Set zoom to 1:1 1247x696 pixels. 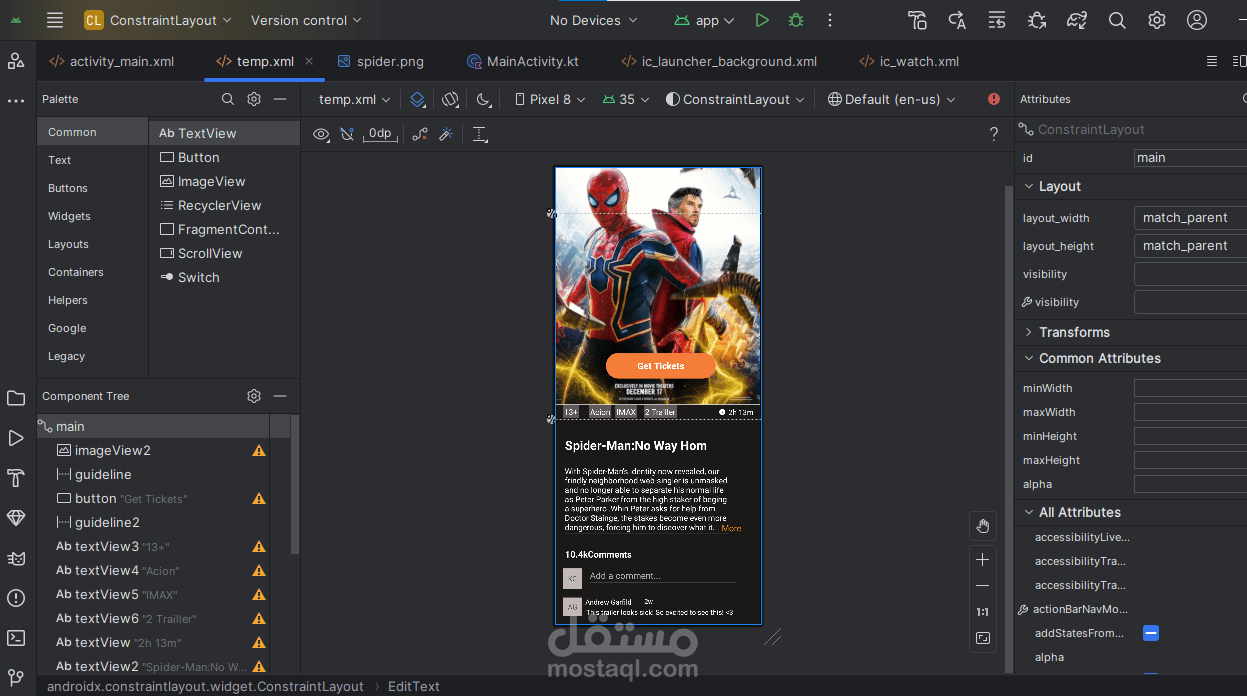coord(983,612)
